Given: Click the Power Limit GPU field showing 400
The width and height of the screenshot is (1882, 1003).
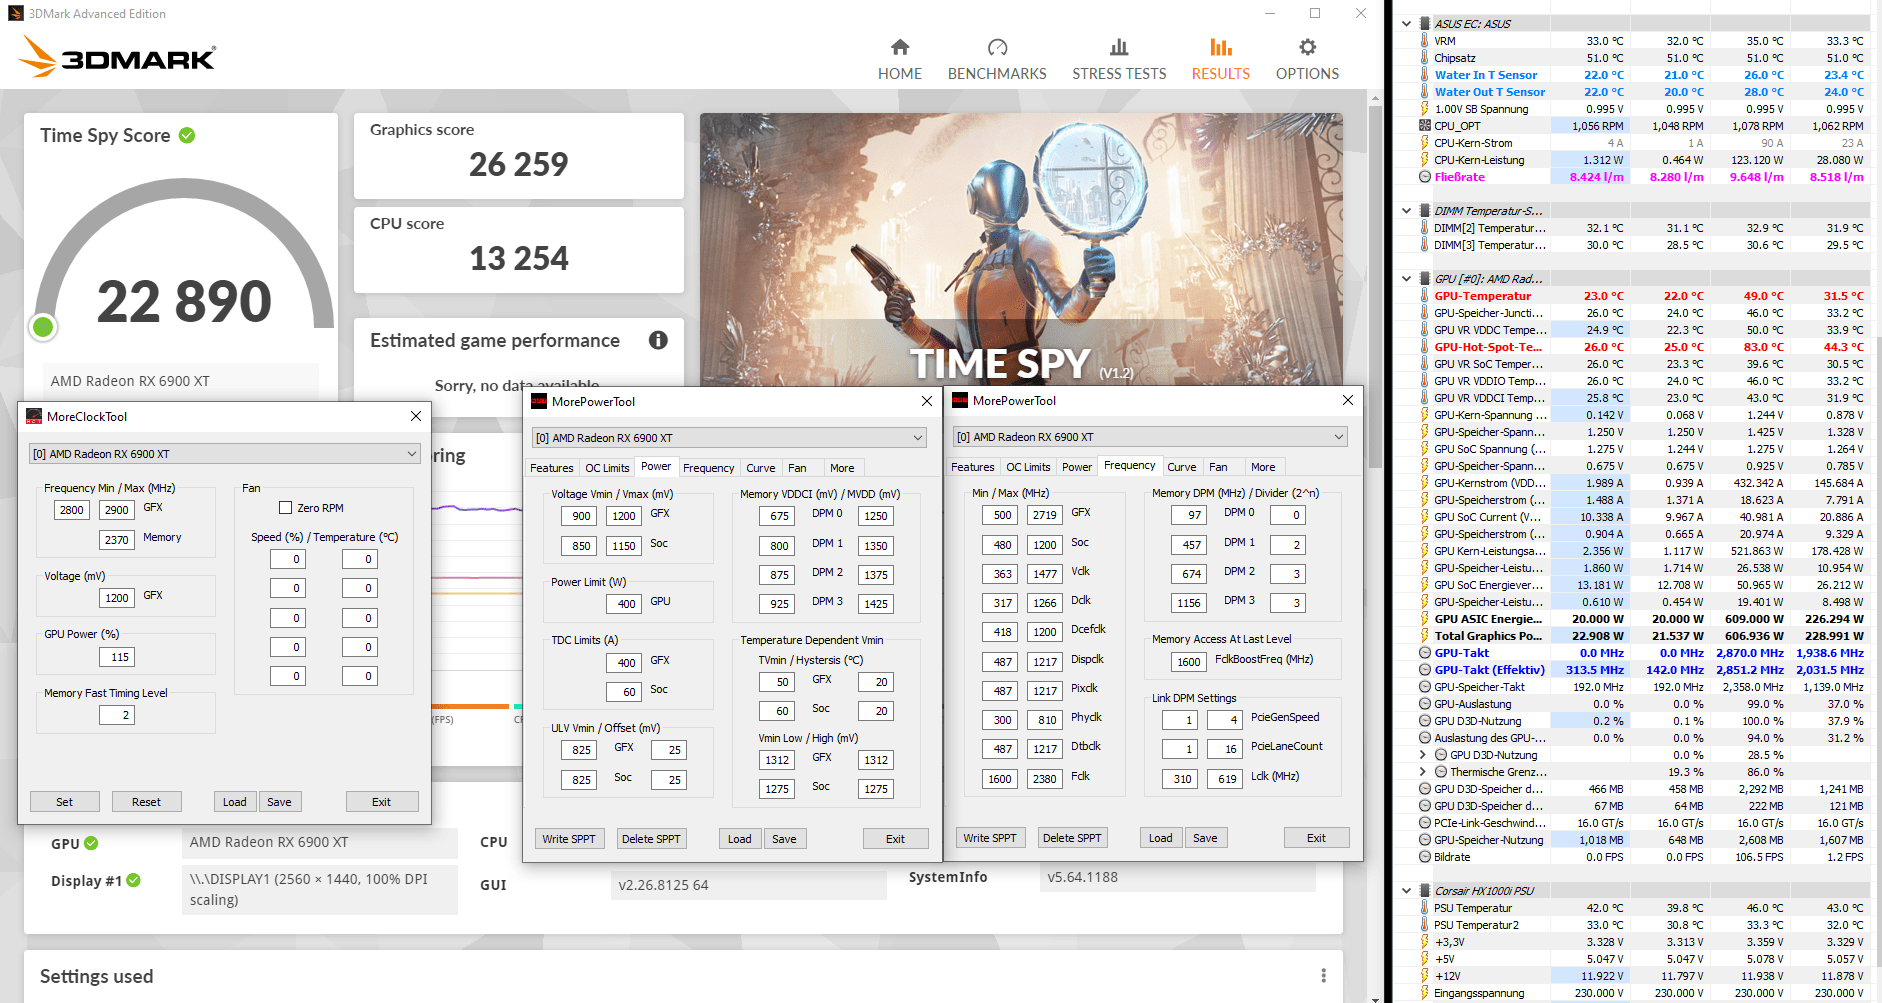Looking at the screenshot, I should (x=623, y=604).
